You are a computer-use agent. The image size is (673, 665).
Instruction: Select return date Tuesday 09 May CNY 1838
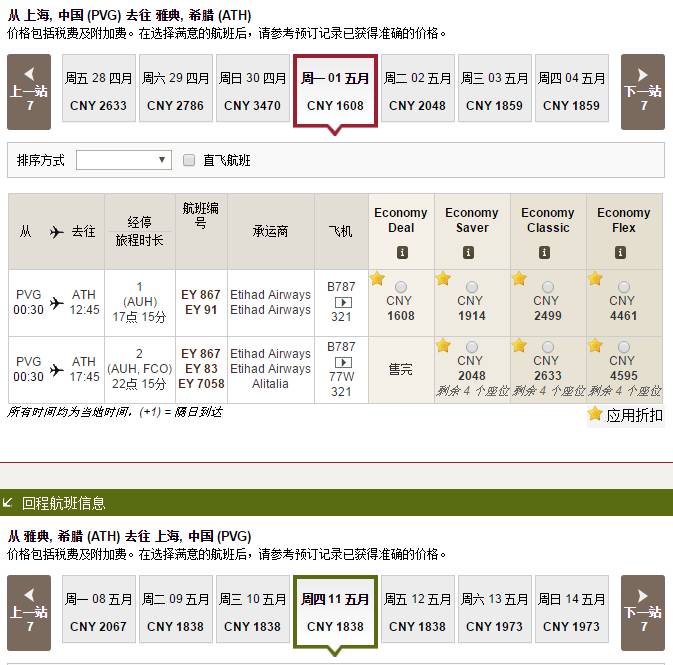tap(176, 609)
